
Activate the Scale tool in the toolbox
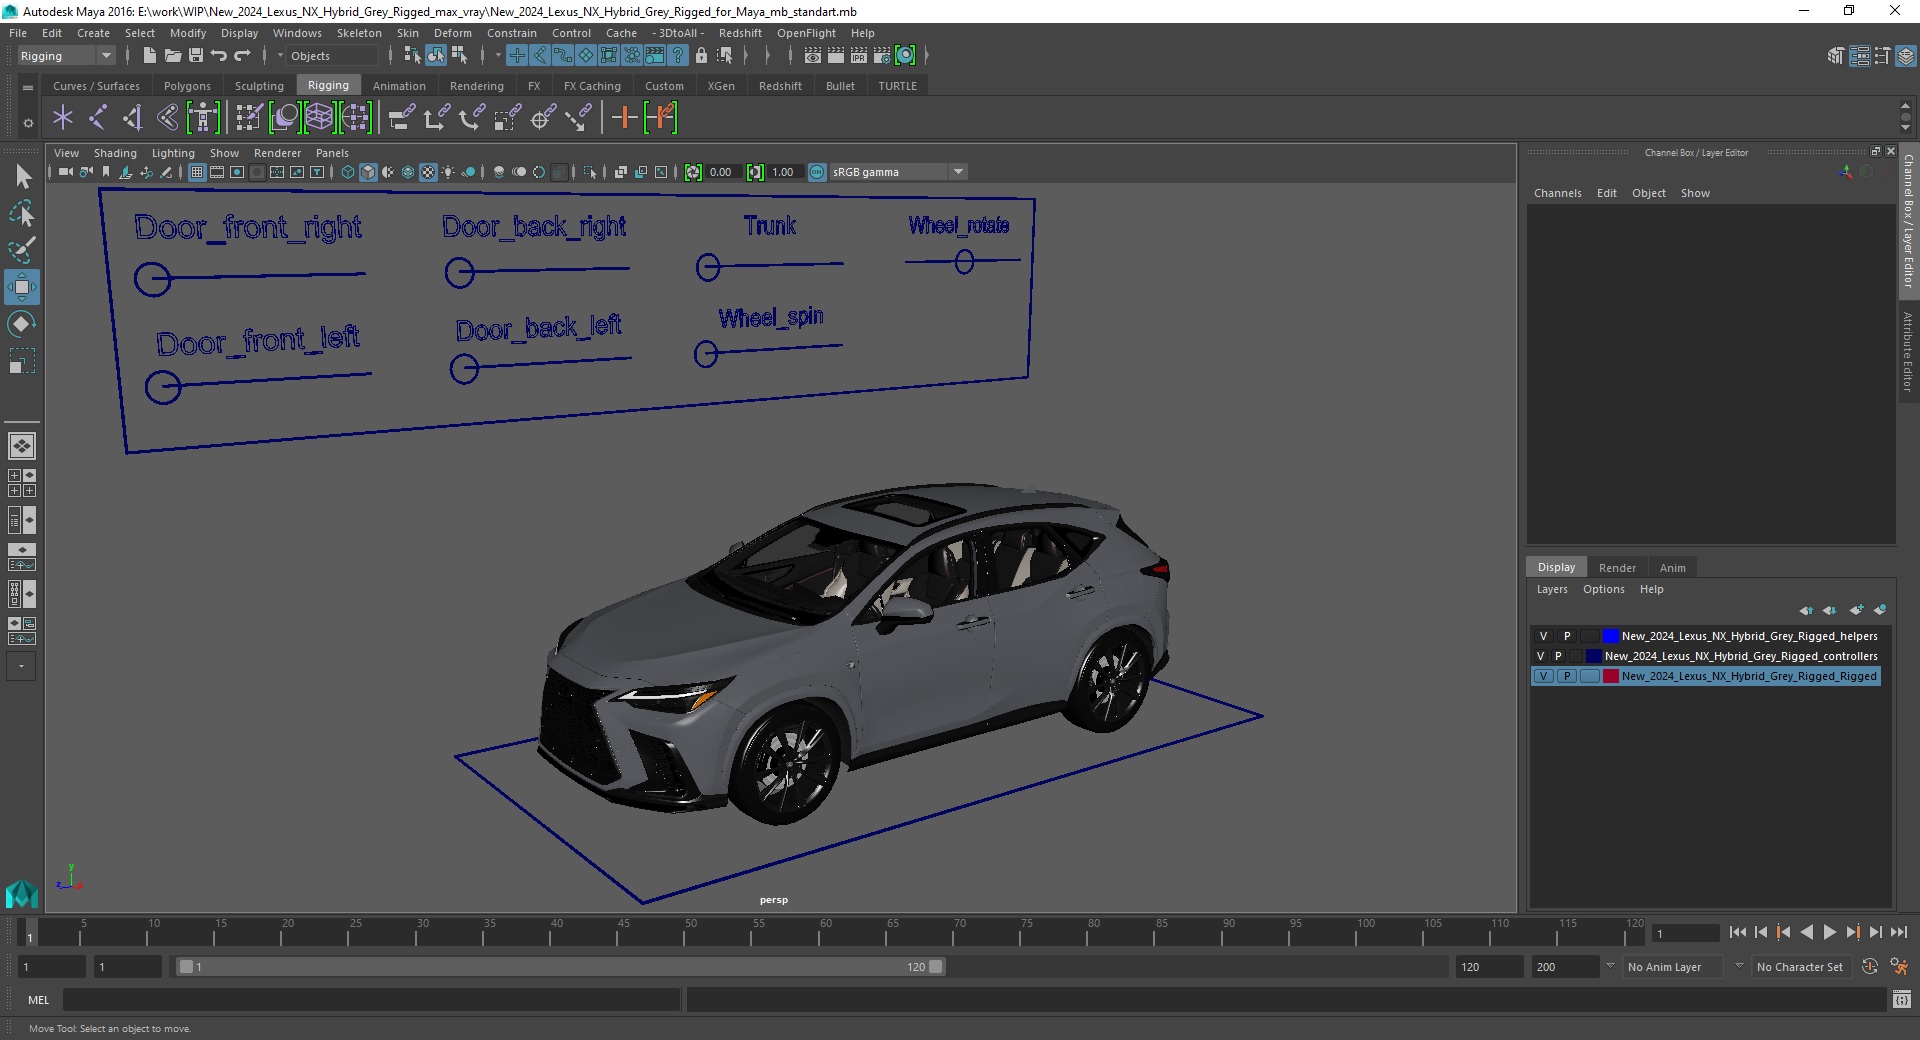22,360
